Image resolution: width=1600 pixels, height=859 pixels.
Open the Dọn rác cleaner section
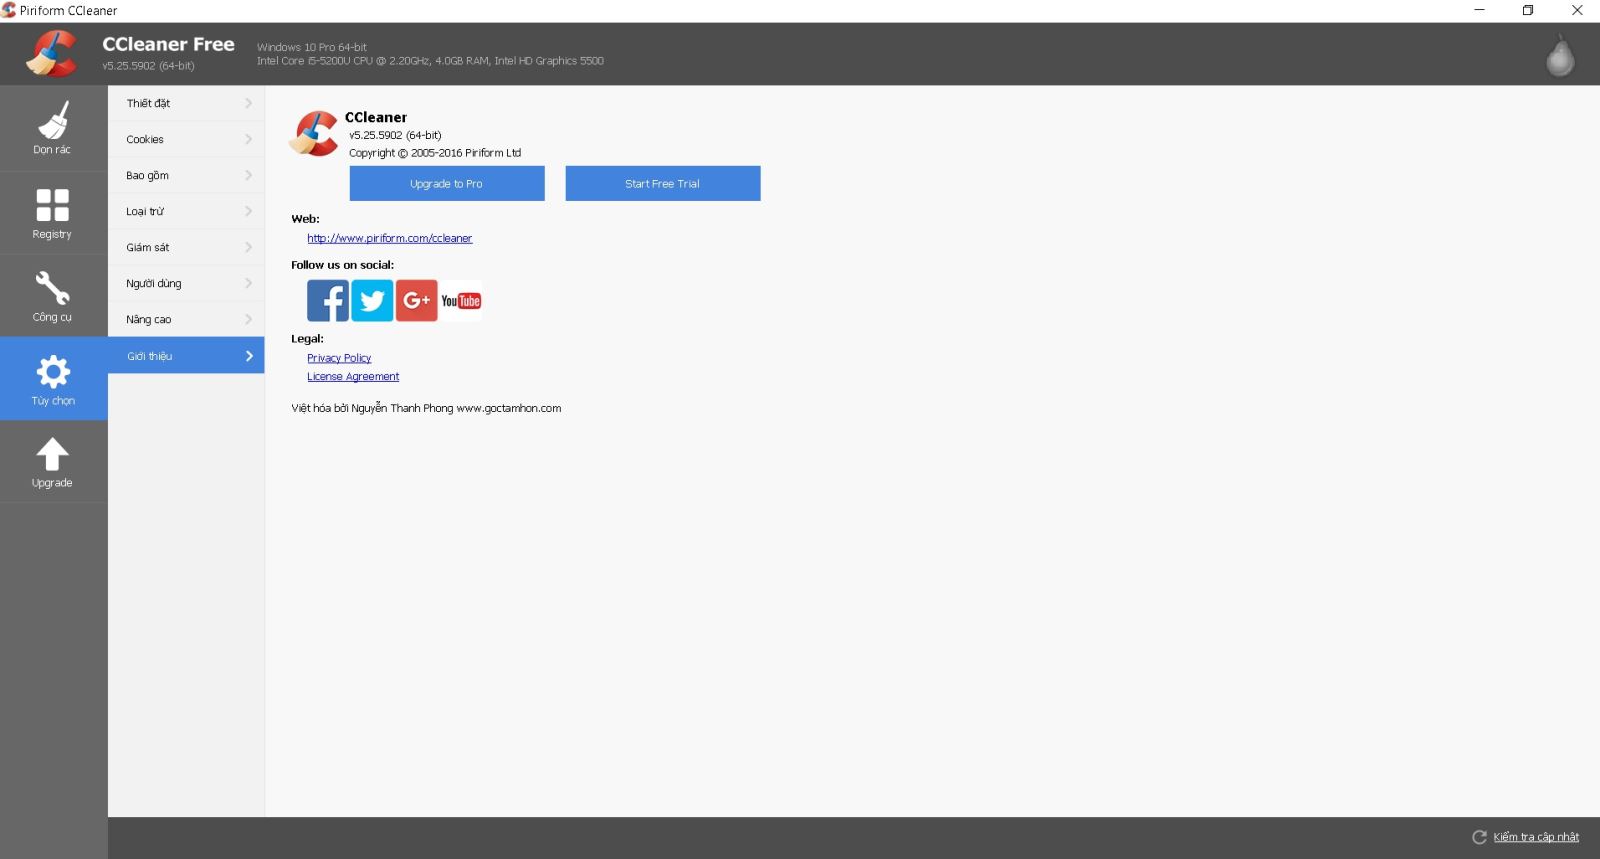53,128
